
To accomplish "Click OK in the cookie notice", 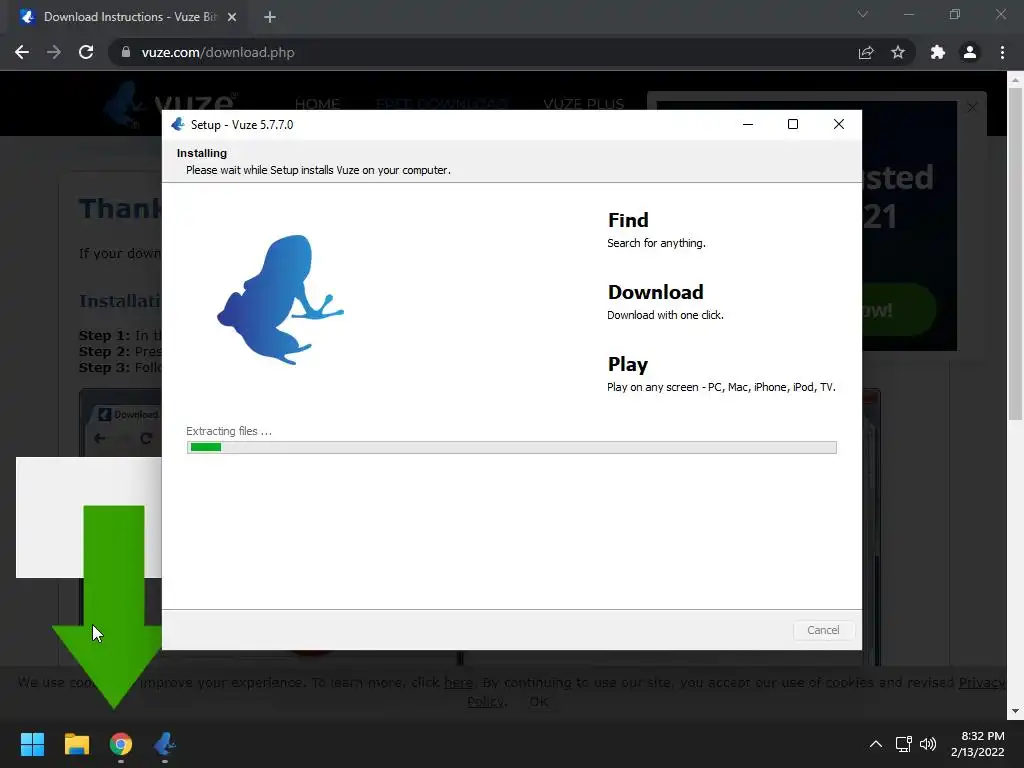I will click(x=539, y=701).
